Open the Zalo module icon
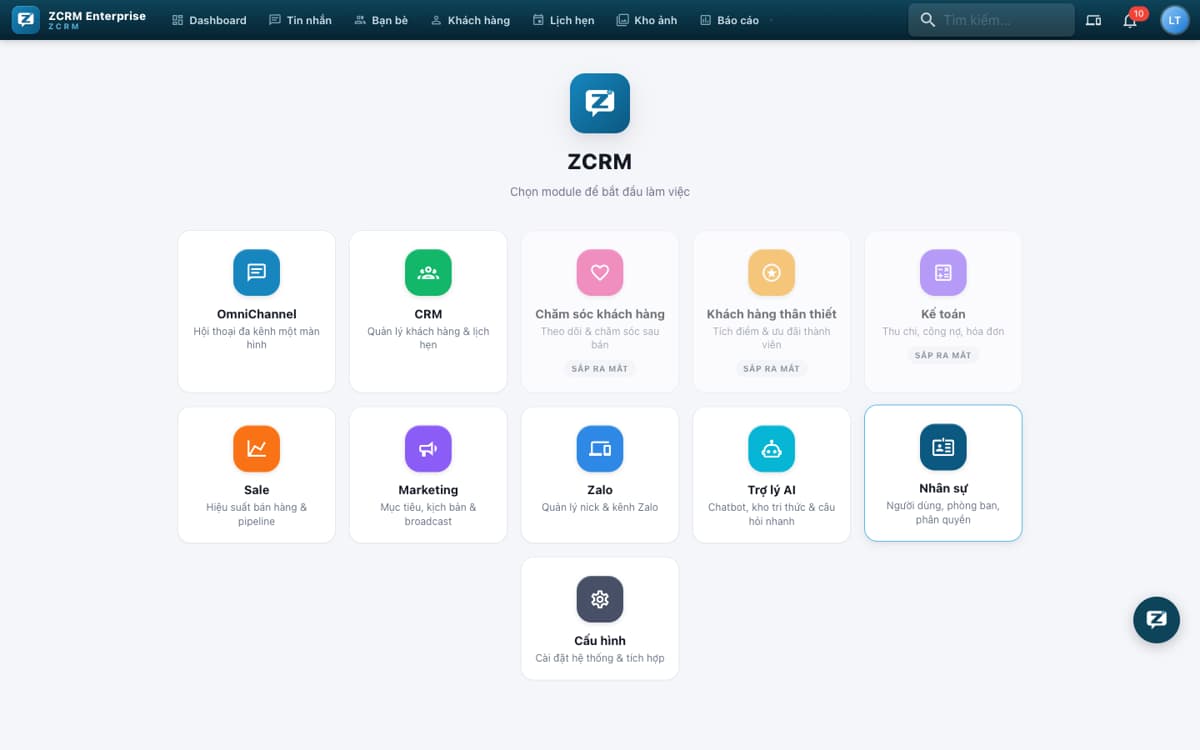This screenshot has height=750, width=1200. [x=600, y=448]
